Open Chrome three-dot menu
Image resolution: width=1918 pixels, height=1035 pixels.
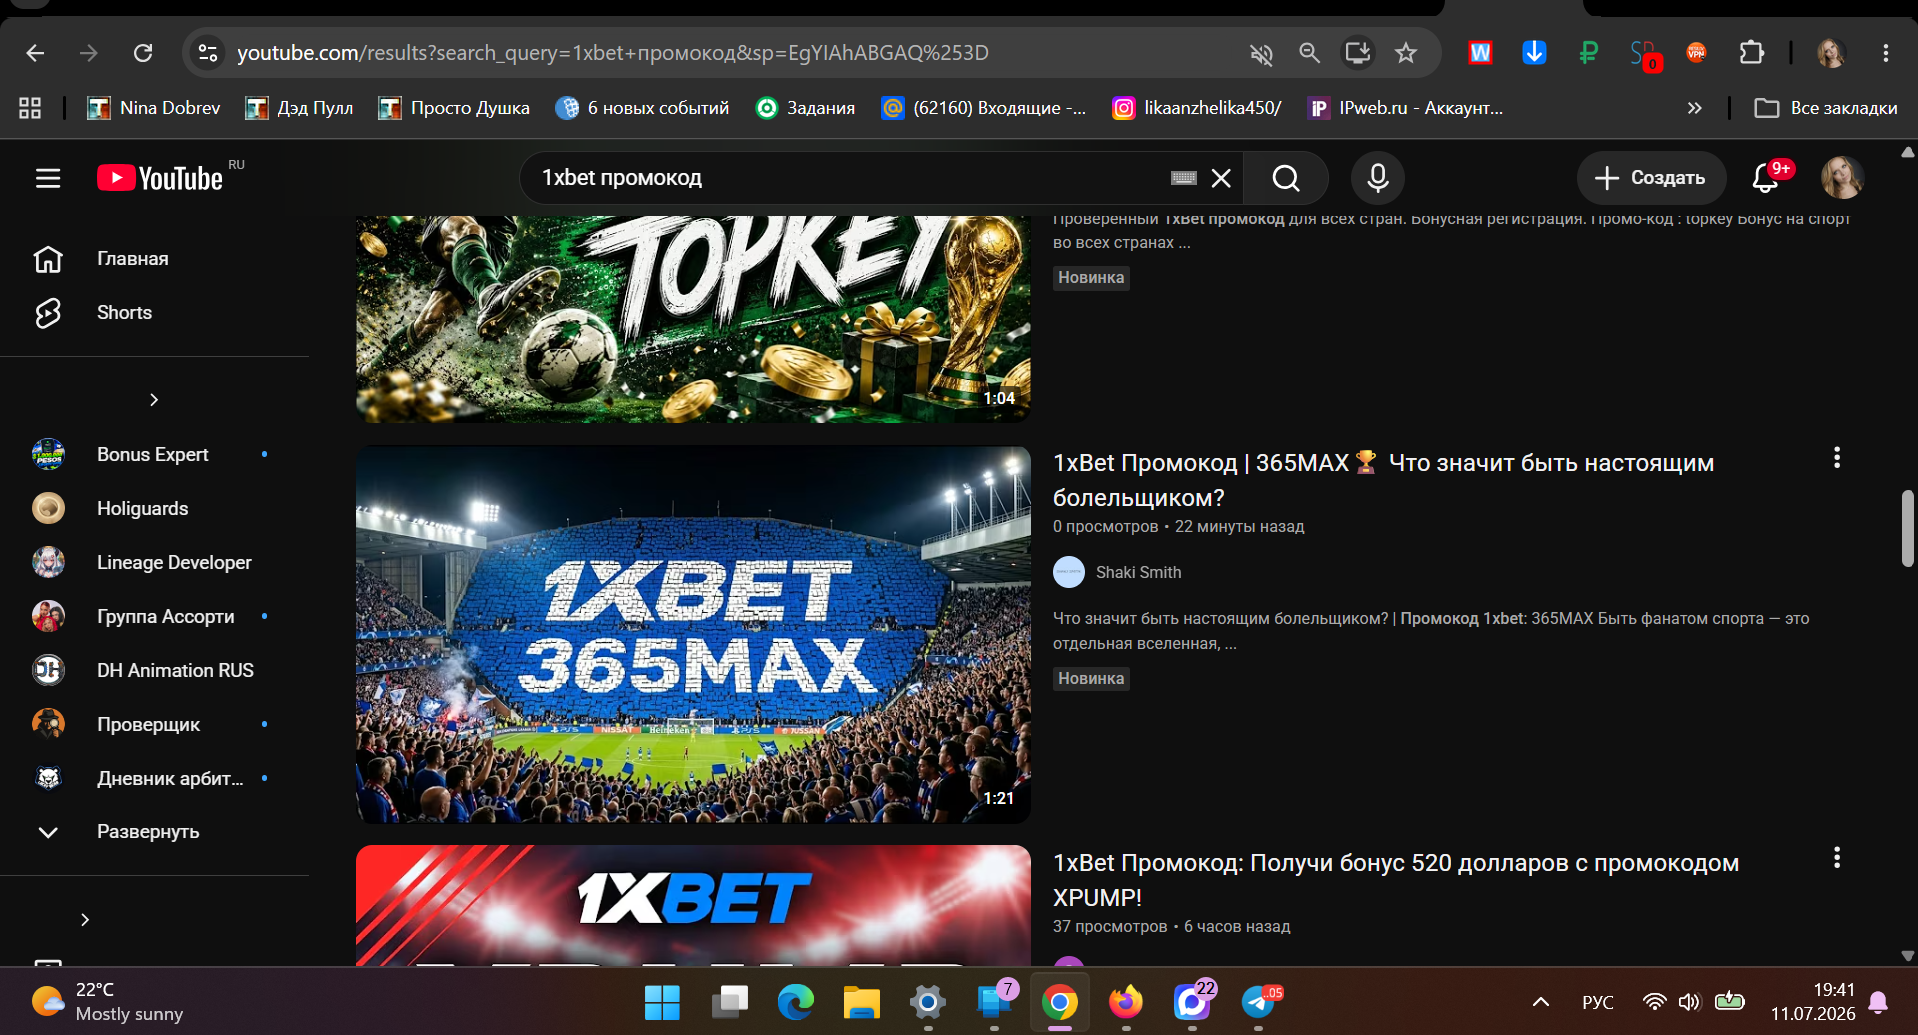(x=1886, y=53)
